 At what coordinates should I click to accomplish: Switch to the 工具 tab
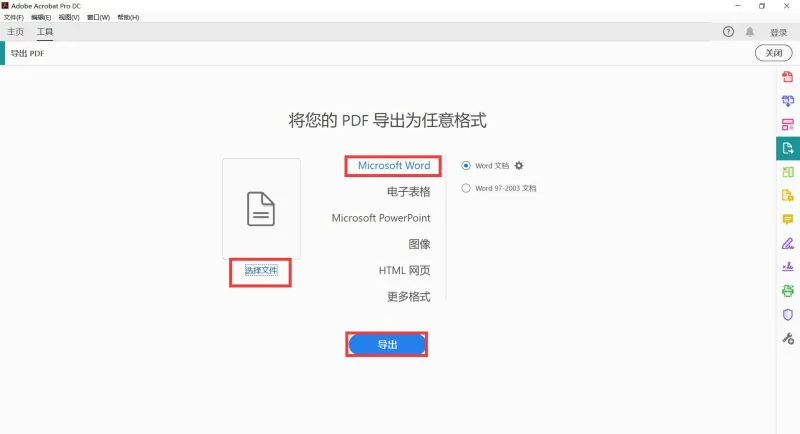[x=45, y=32]
